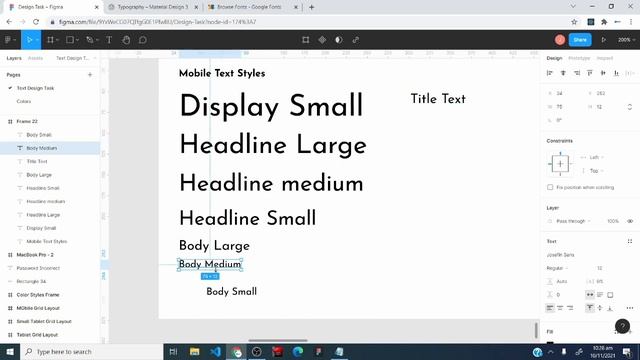
Task: Click the Align vertical centers icon
Action: [603, 73]
